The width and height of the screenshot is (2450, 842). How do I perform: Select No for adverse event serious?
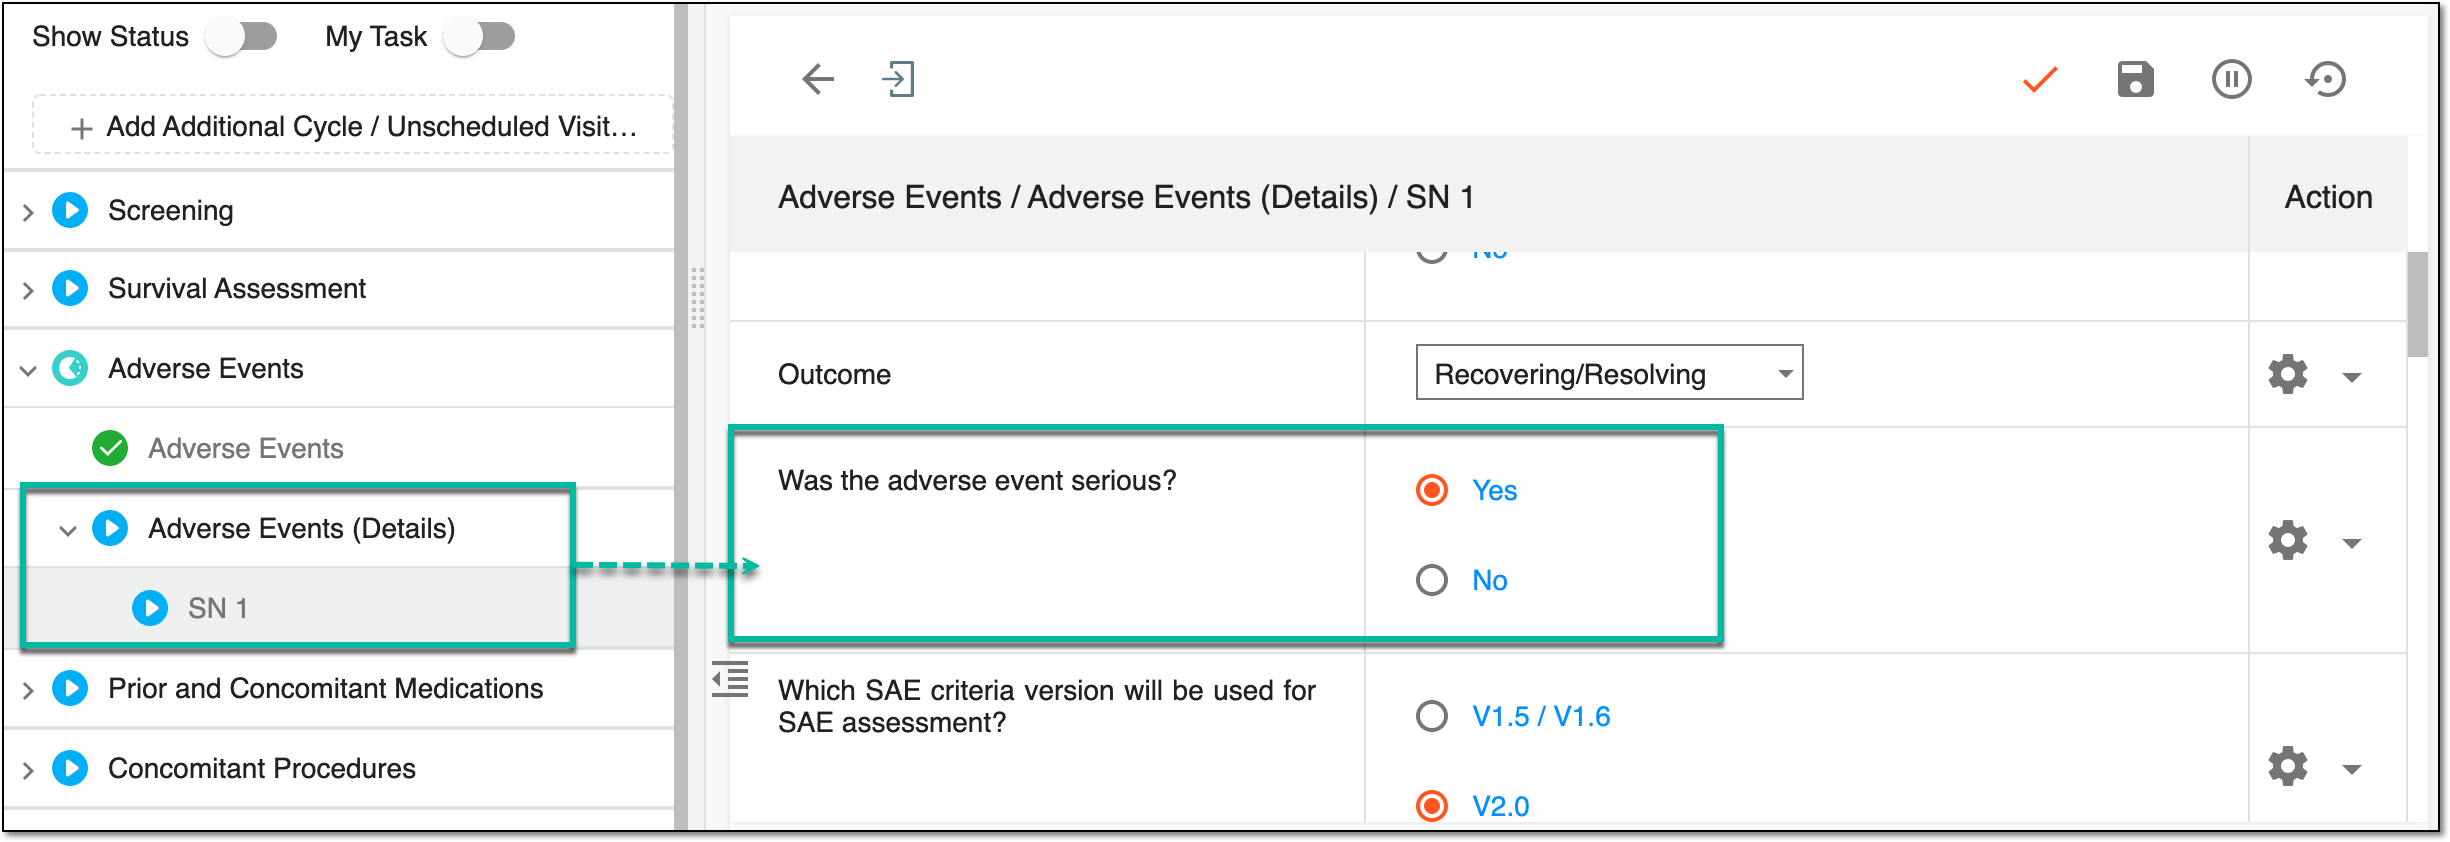[x=1432, y=580]
